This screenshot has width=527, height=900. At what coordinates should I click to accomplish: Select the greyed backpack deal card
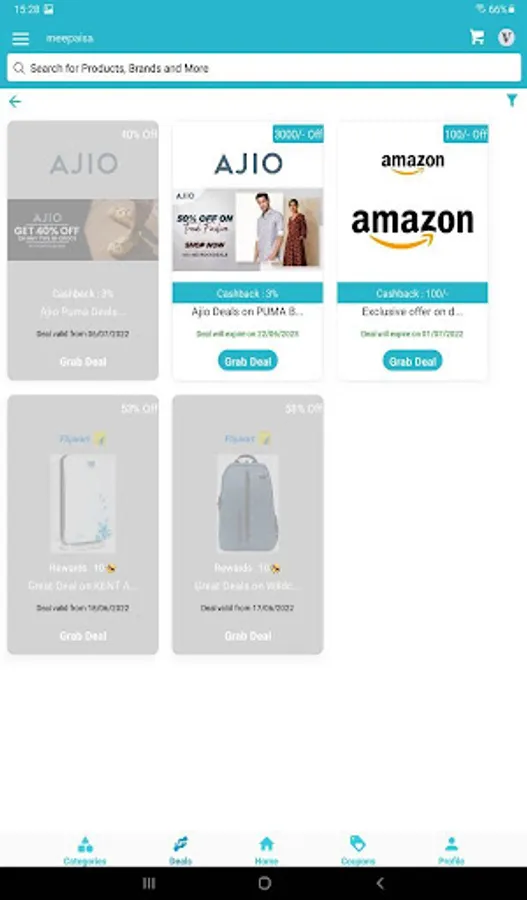(x=247, y=524)
